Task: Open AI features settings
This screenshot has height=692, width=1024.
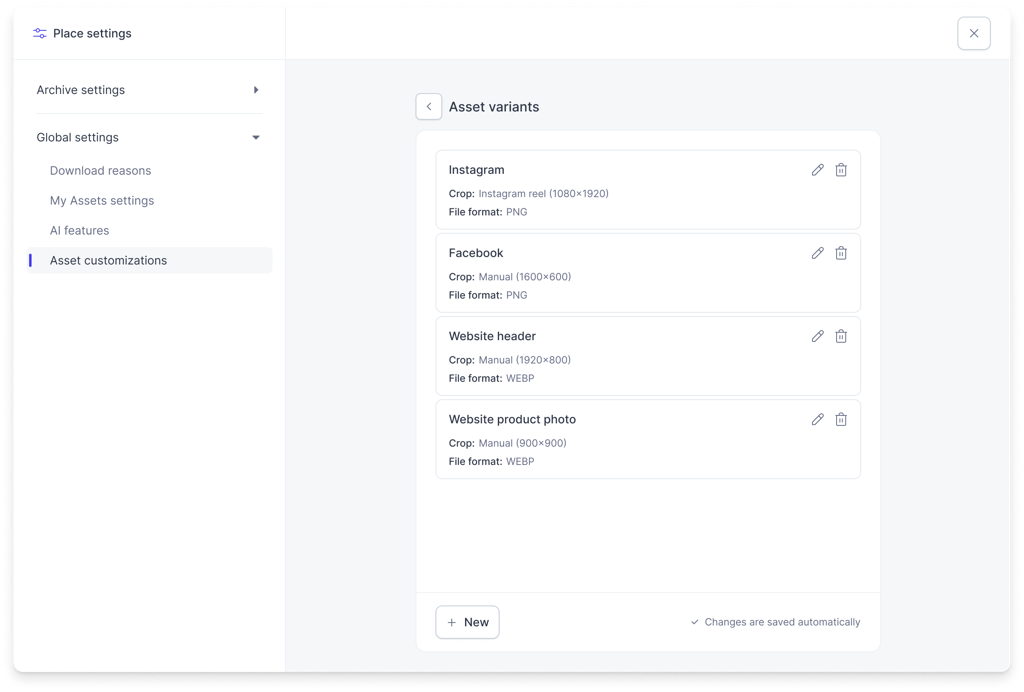Action: pos(80,230)
